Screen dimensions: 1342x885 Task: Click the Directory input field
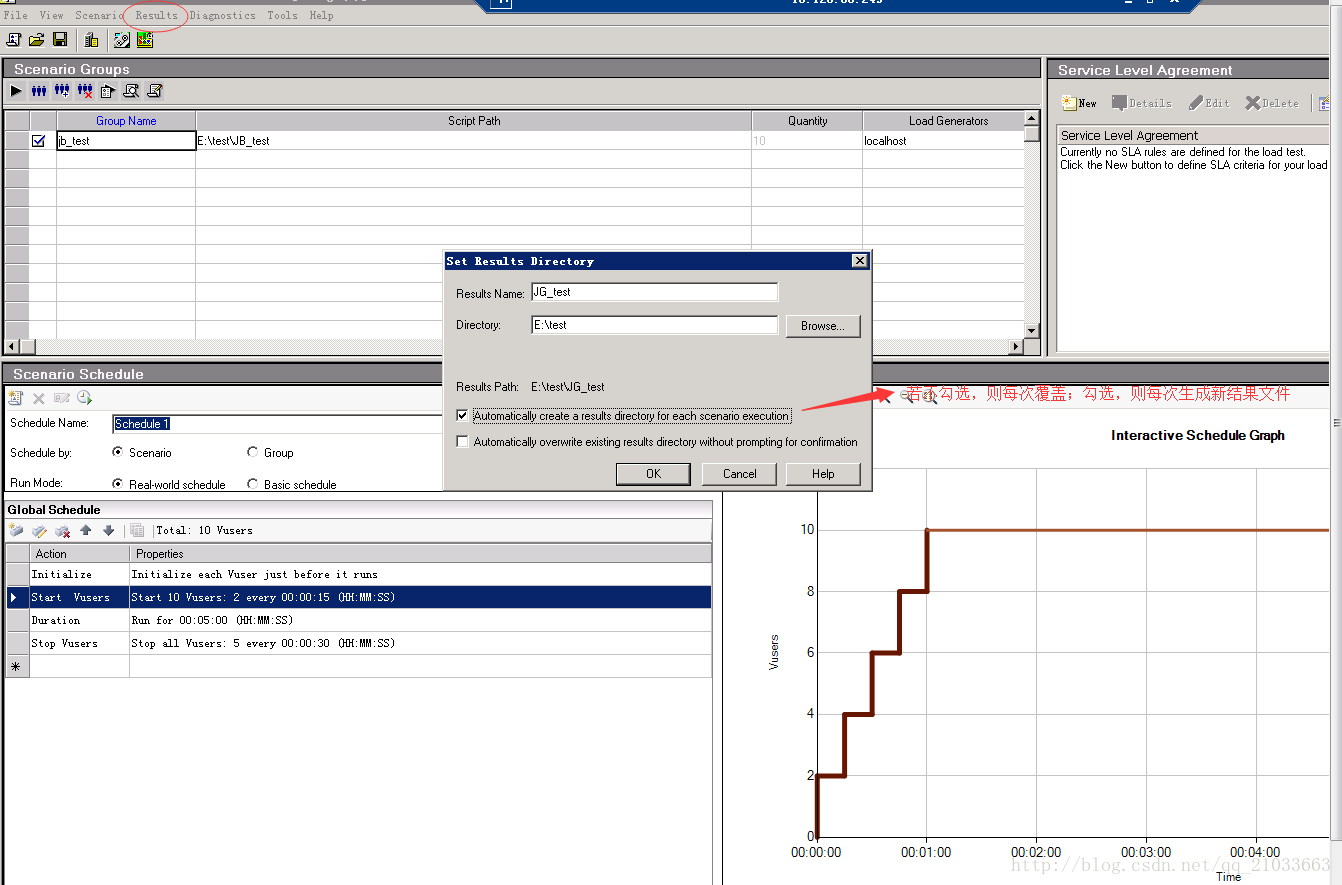[x=655, y=325]
